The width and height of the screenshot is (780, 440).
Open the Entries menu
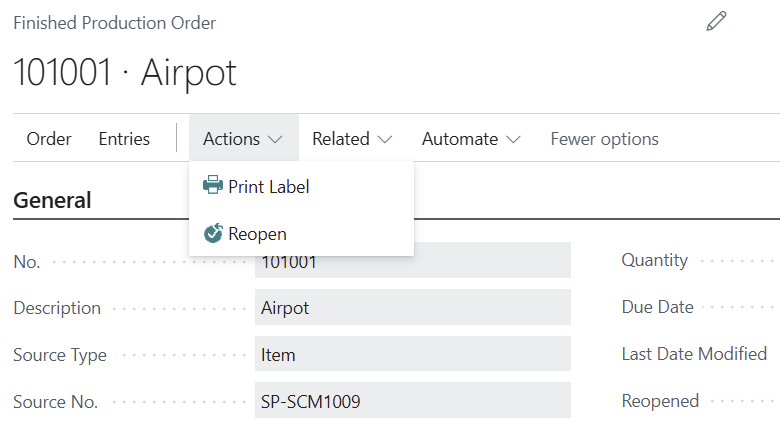(x=124, y=139)
